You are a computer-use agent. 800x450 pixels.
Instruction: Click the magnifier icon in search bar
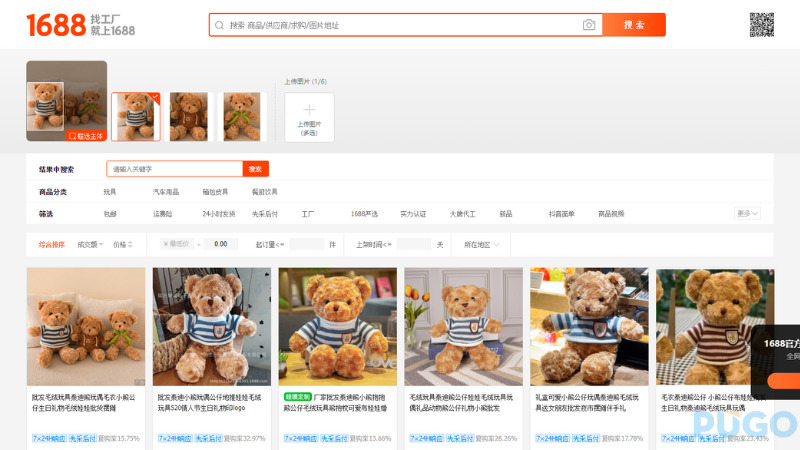220,25
